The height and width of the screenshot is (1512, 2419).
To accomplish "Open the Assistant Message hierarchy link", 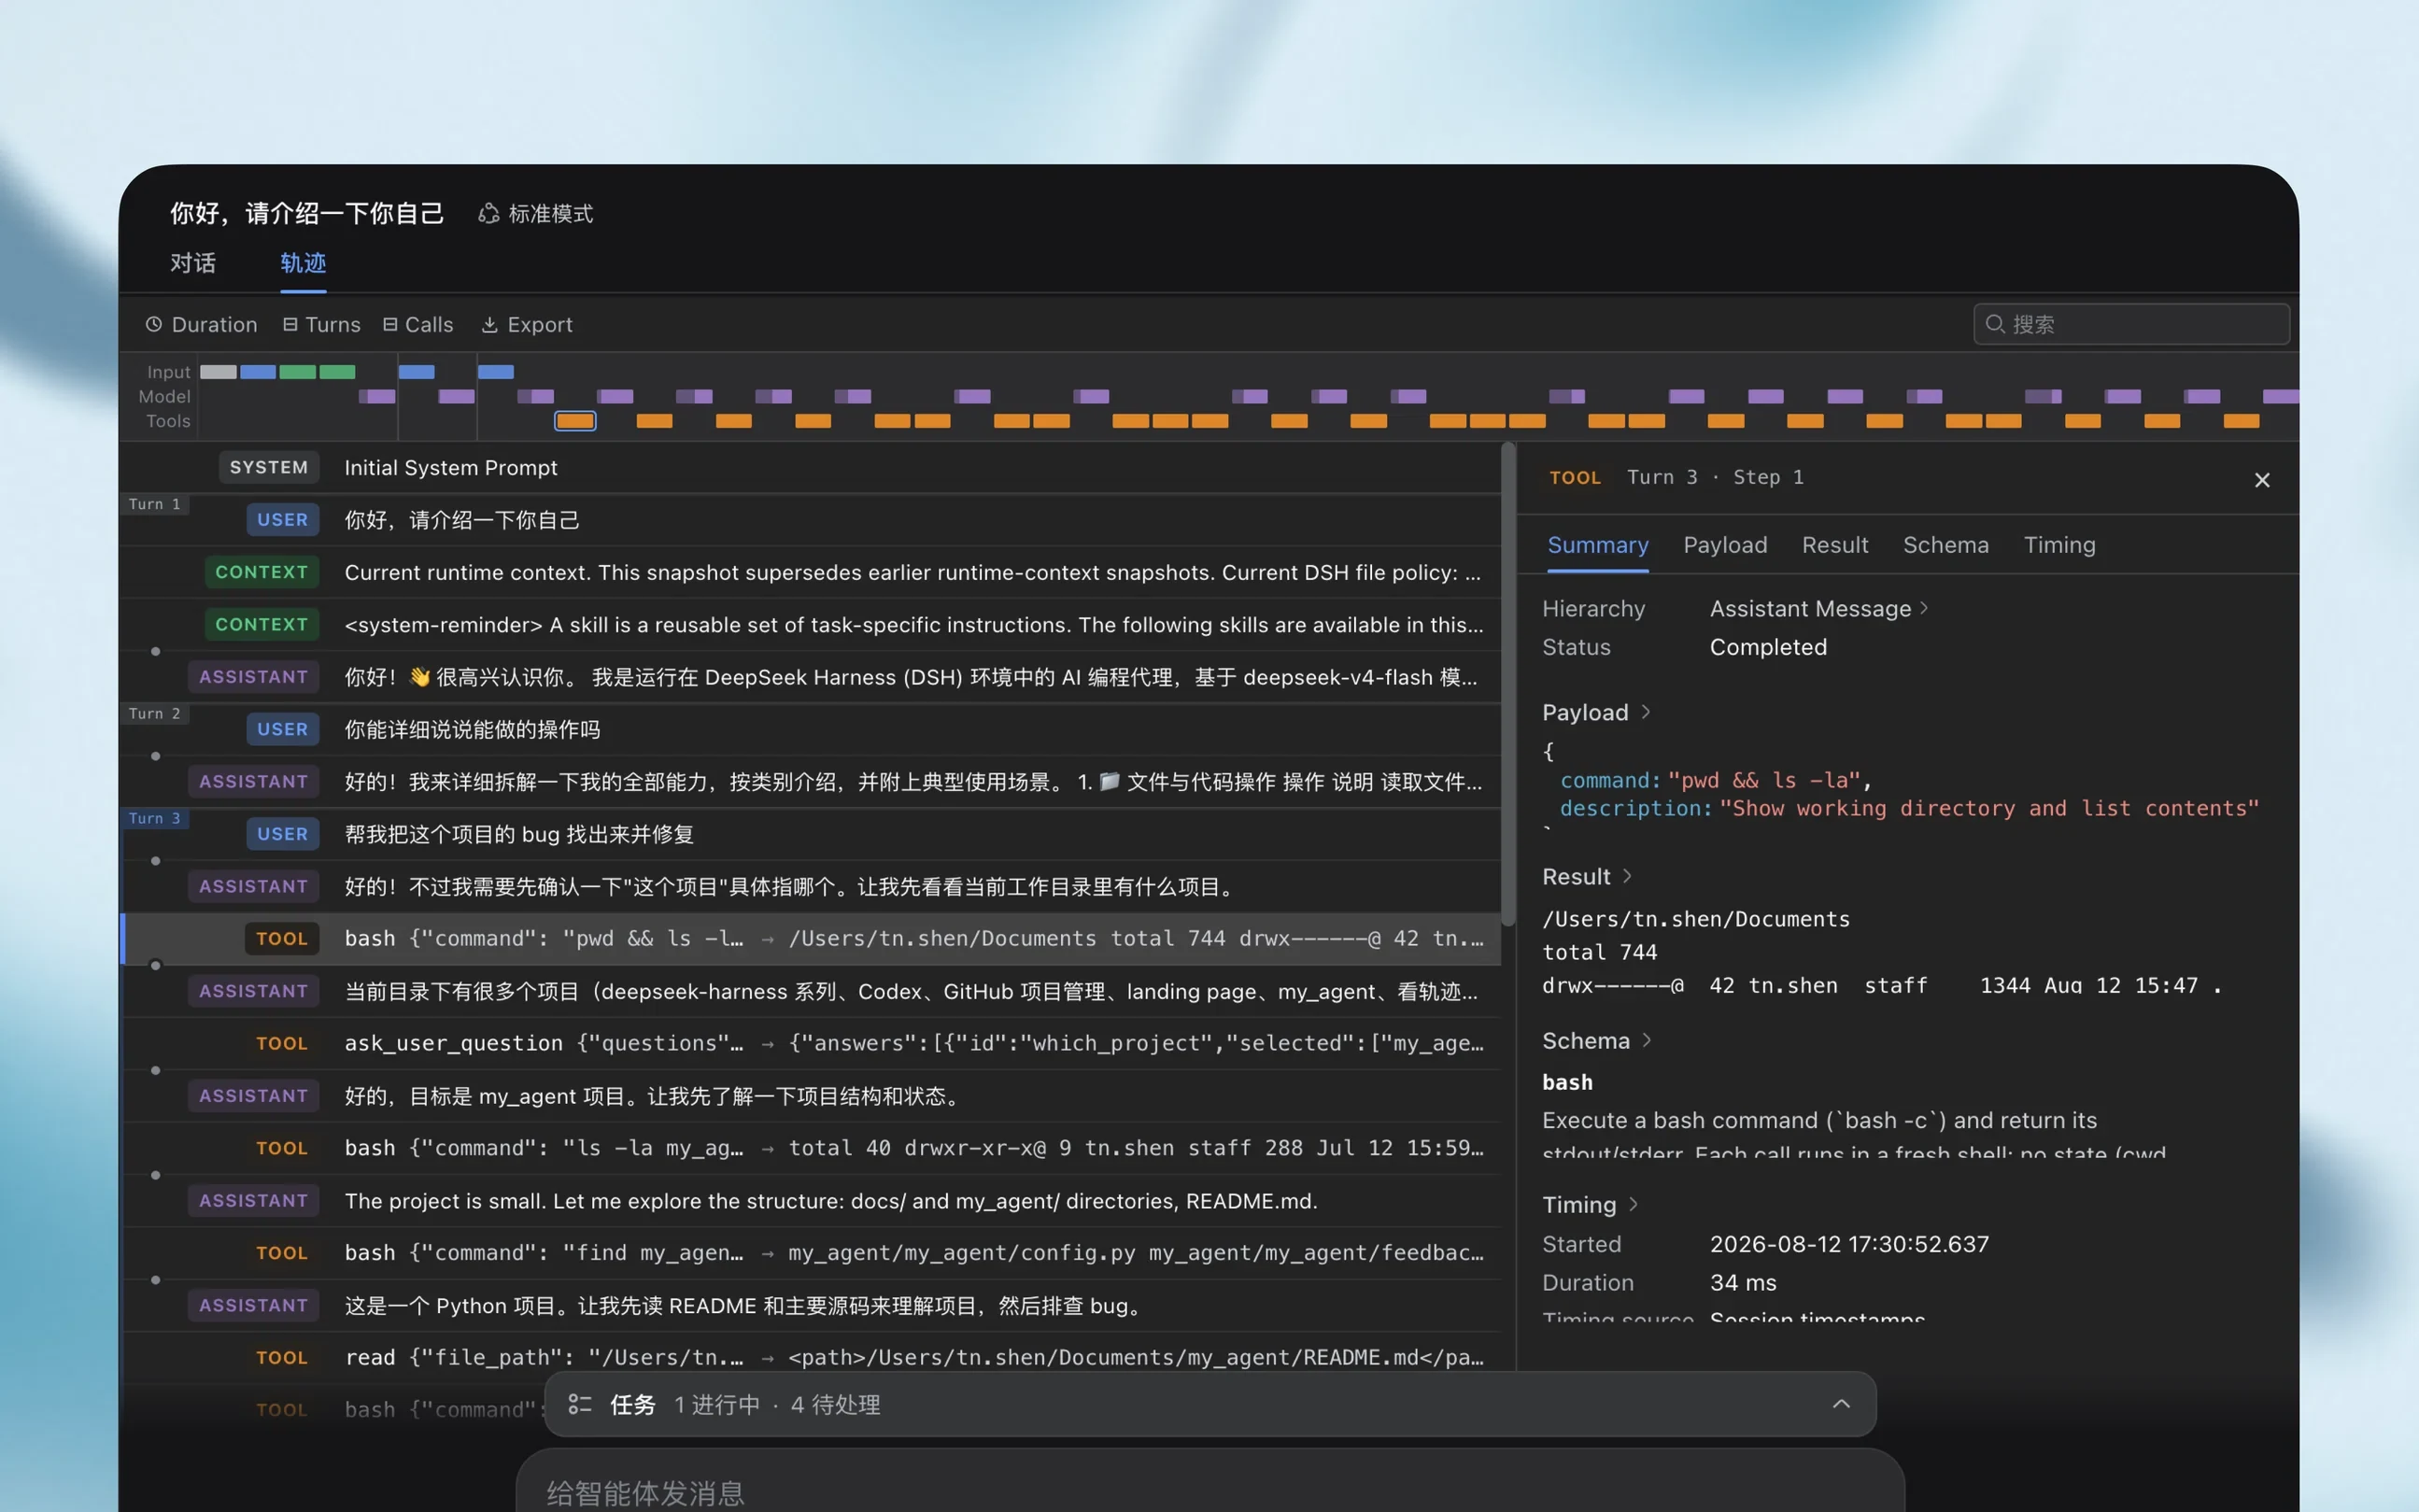I will pyautogui.click(x=1818, y=608).
